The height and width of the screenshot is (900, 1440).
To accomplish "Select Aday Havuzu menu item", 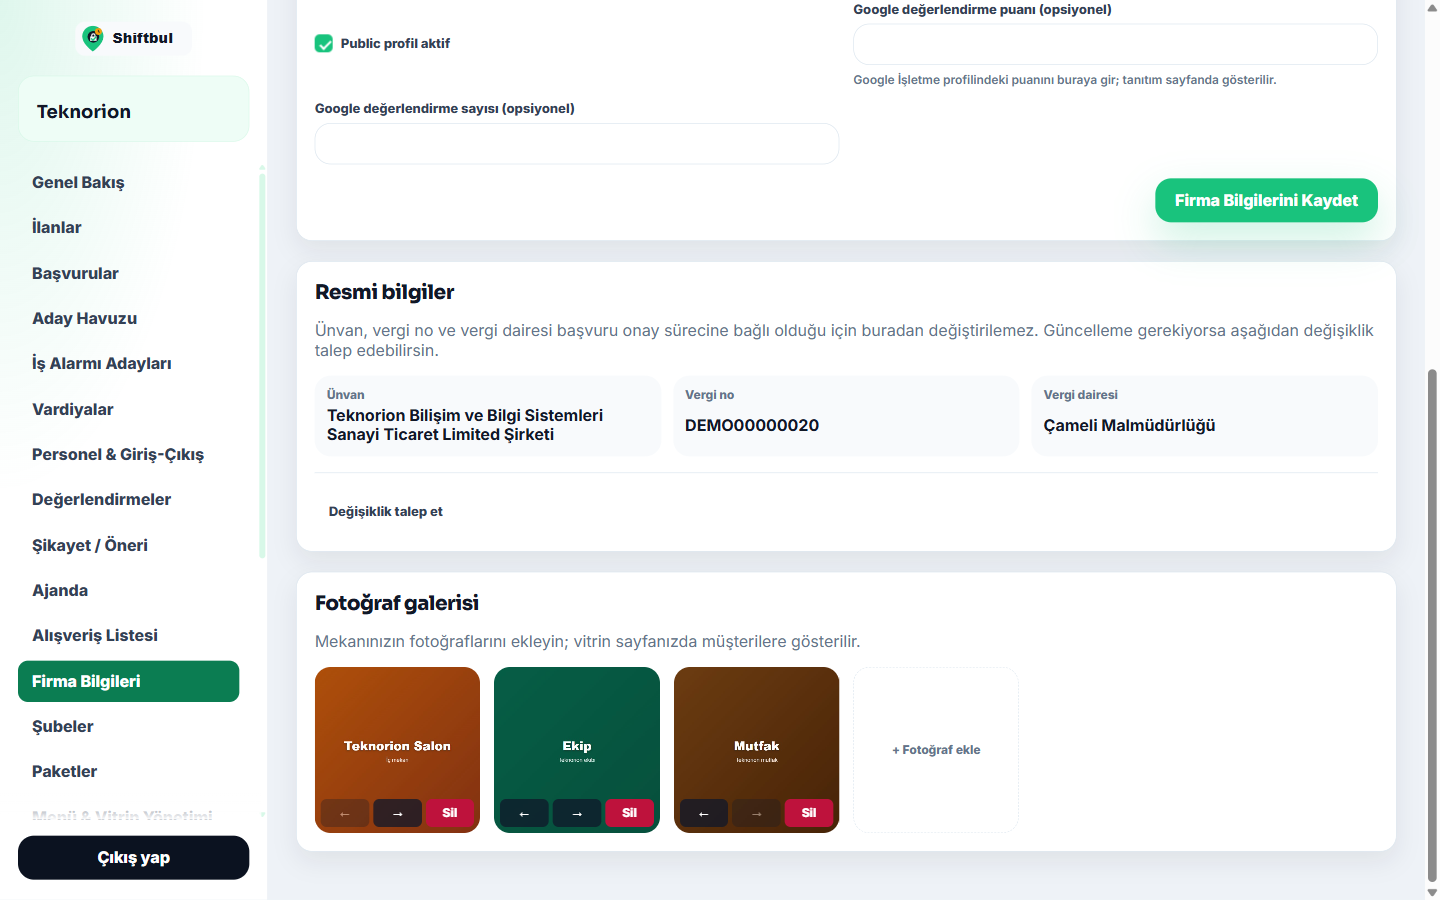I will [x=128, y=318].
